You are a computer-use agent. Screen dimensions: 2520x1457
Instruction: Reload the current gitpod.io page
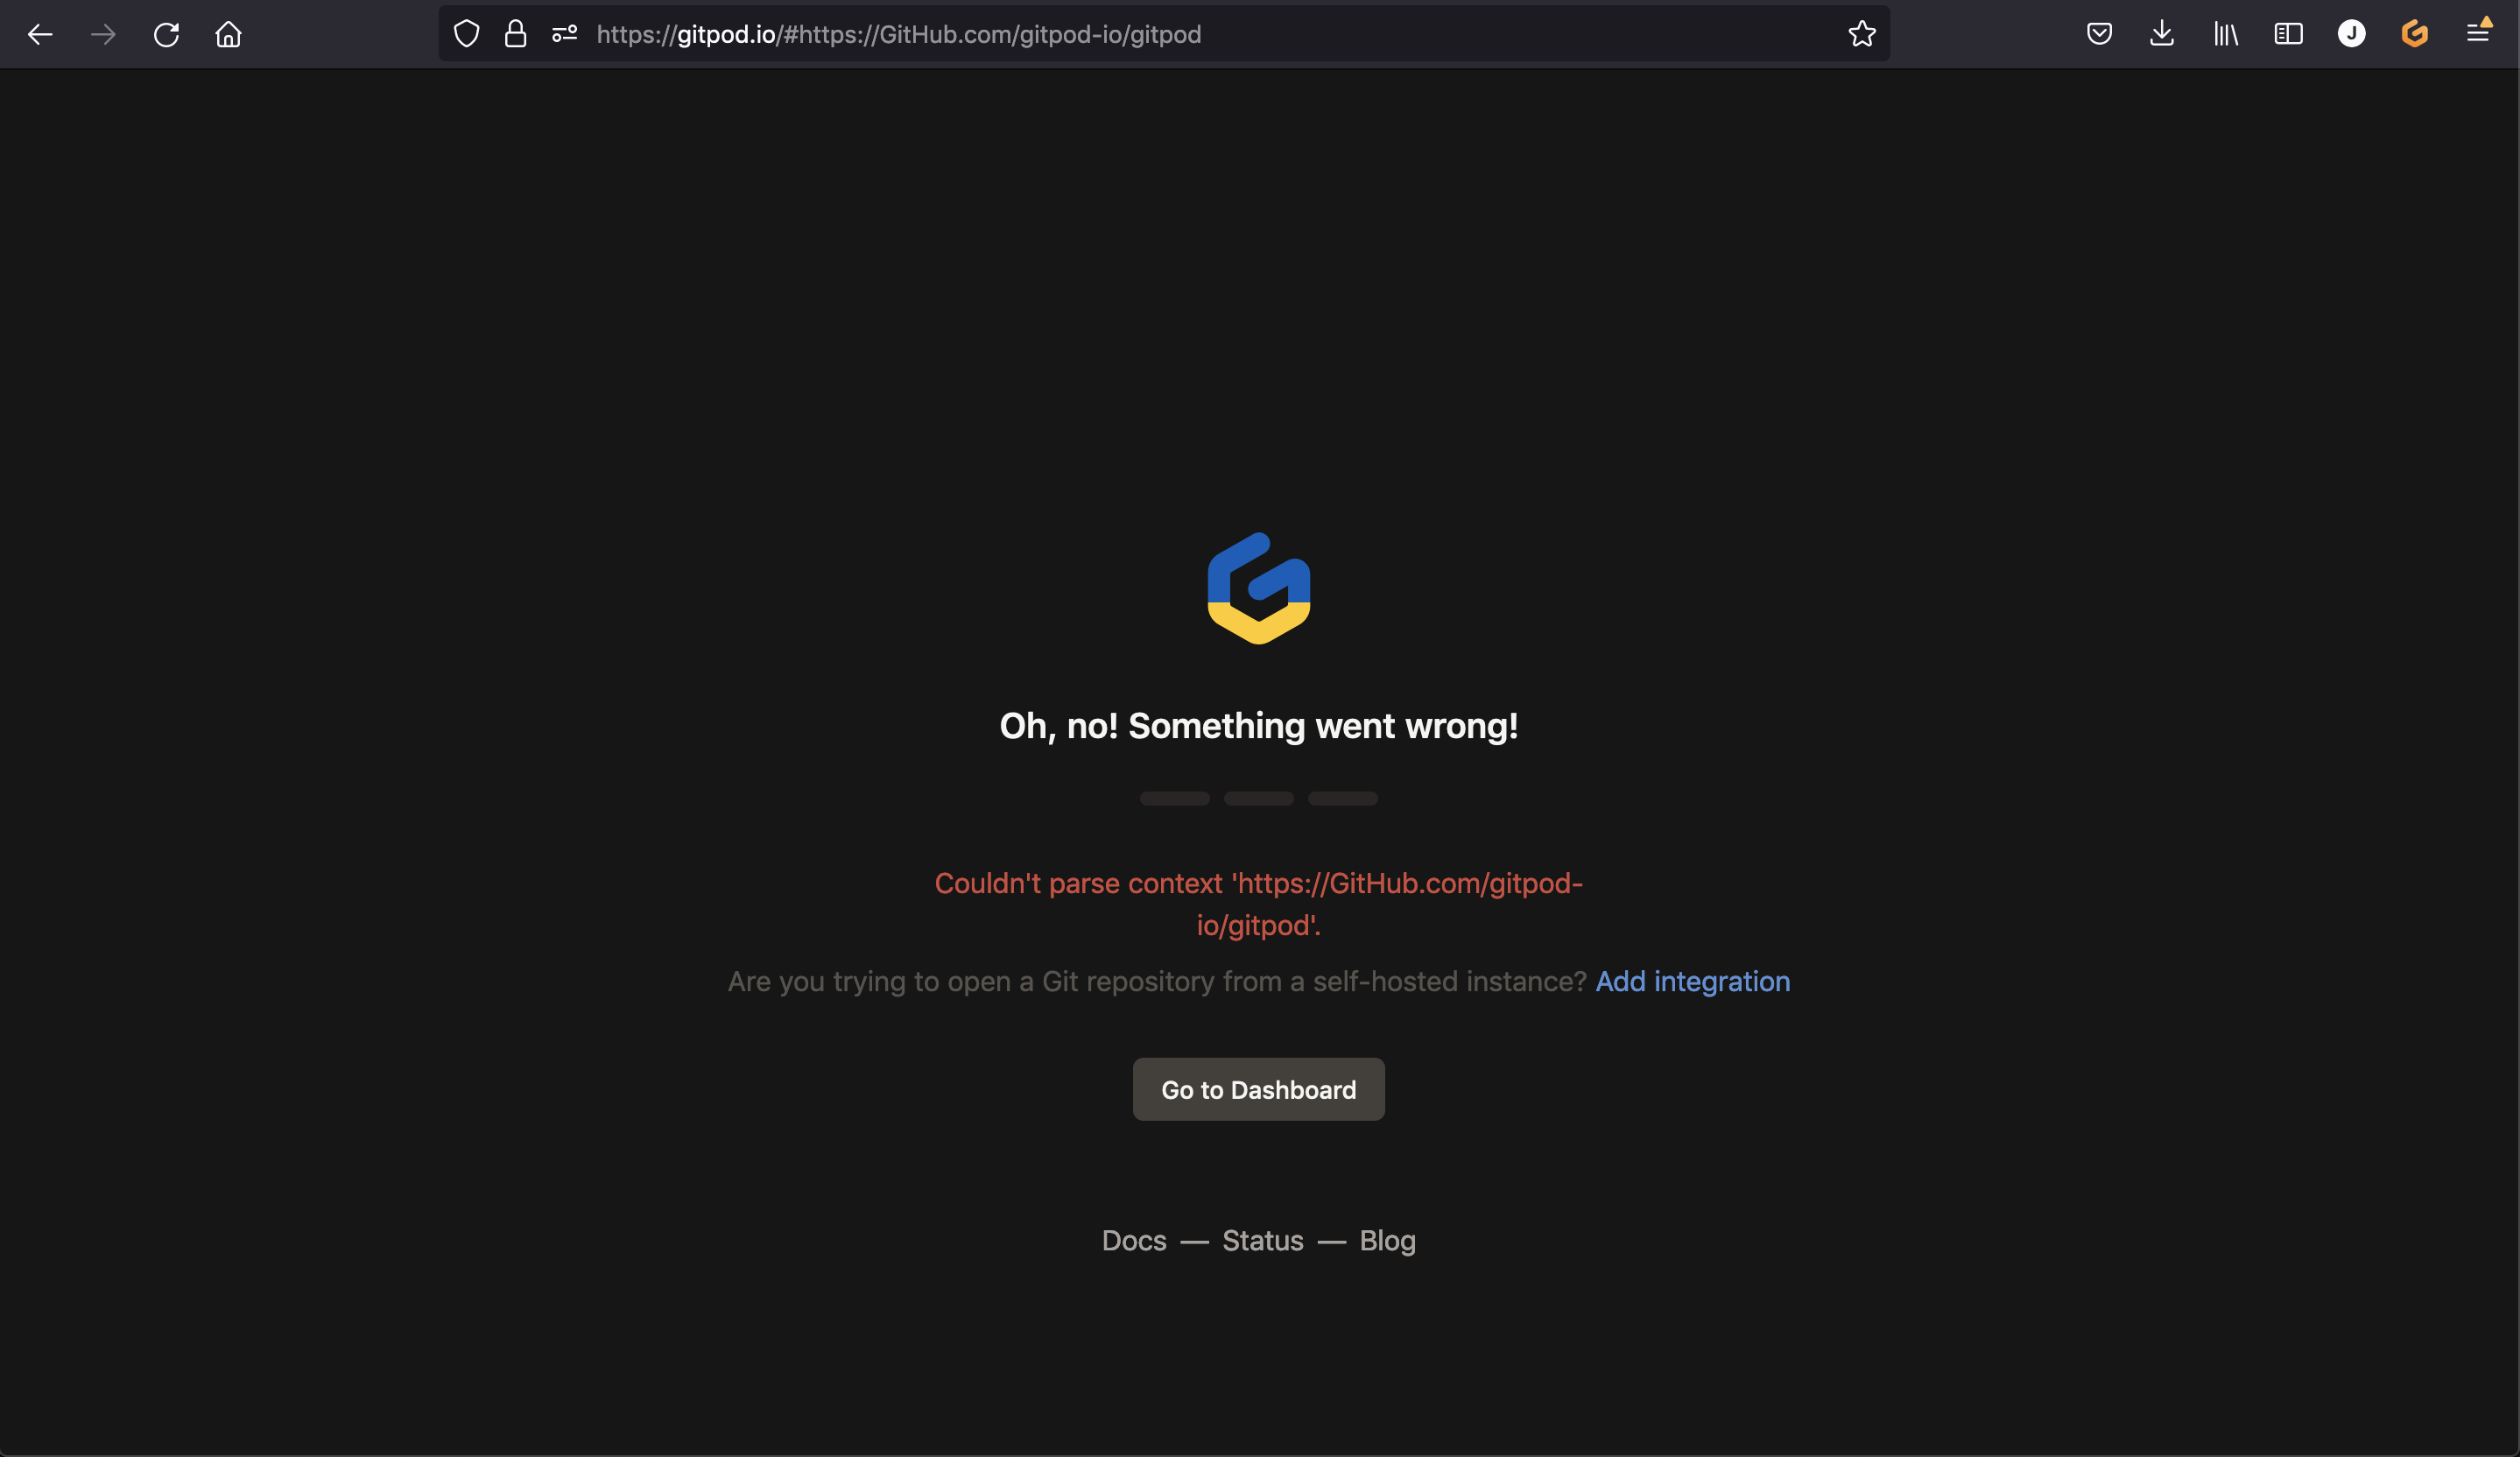click(x=166, y=35)
